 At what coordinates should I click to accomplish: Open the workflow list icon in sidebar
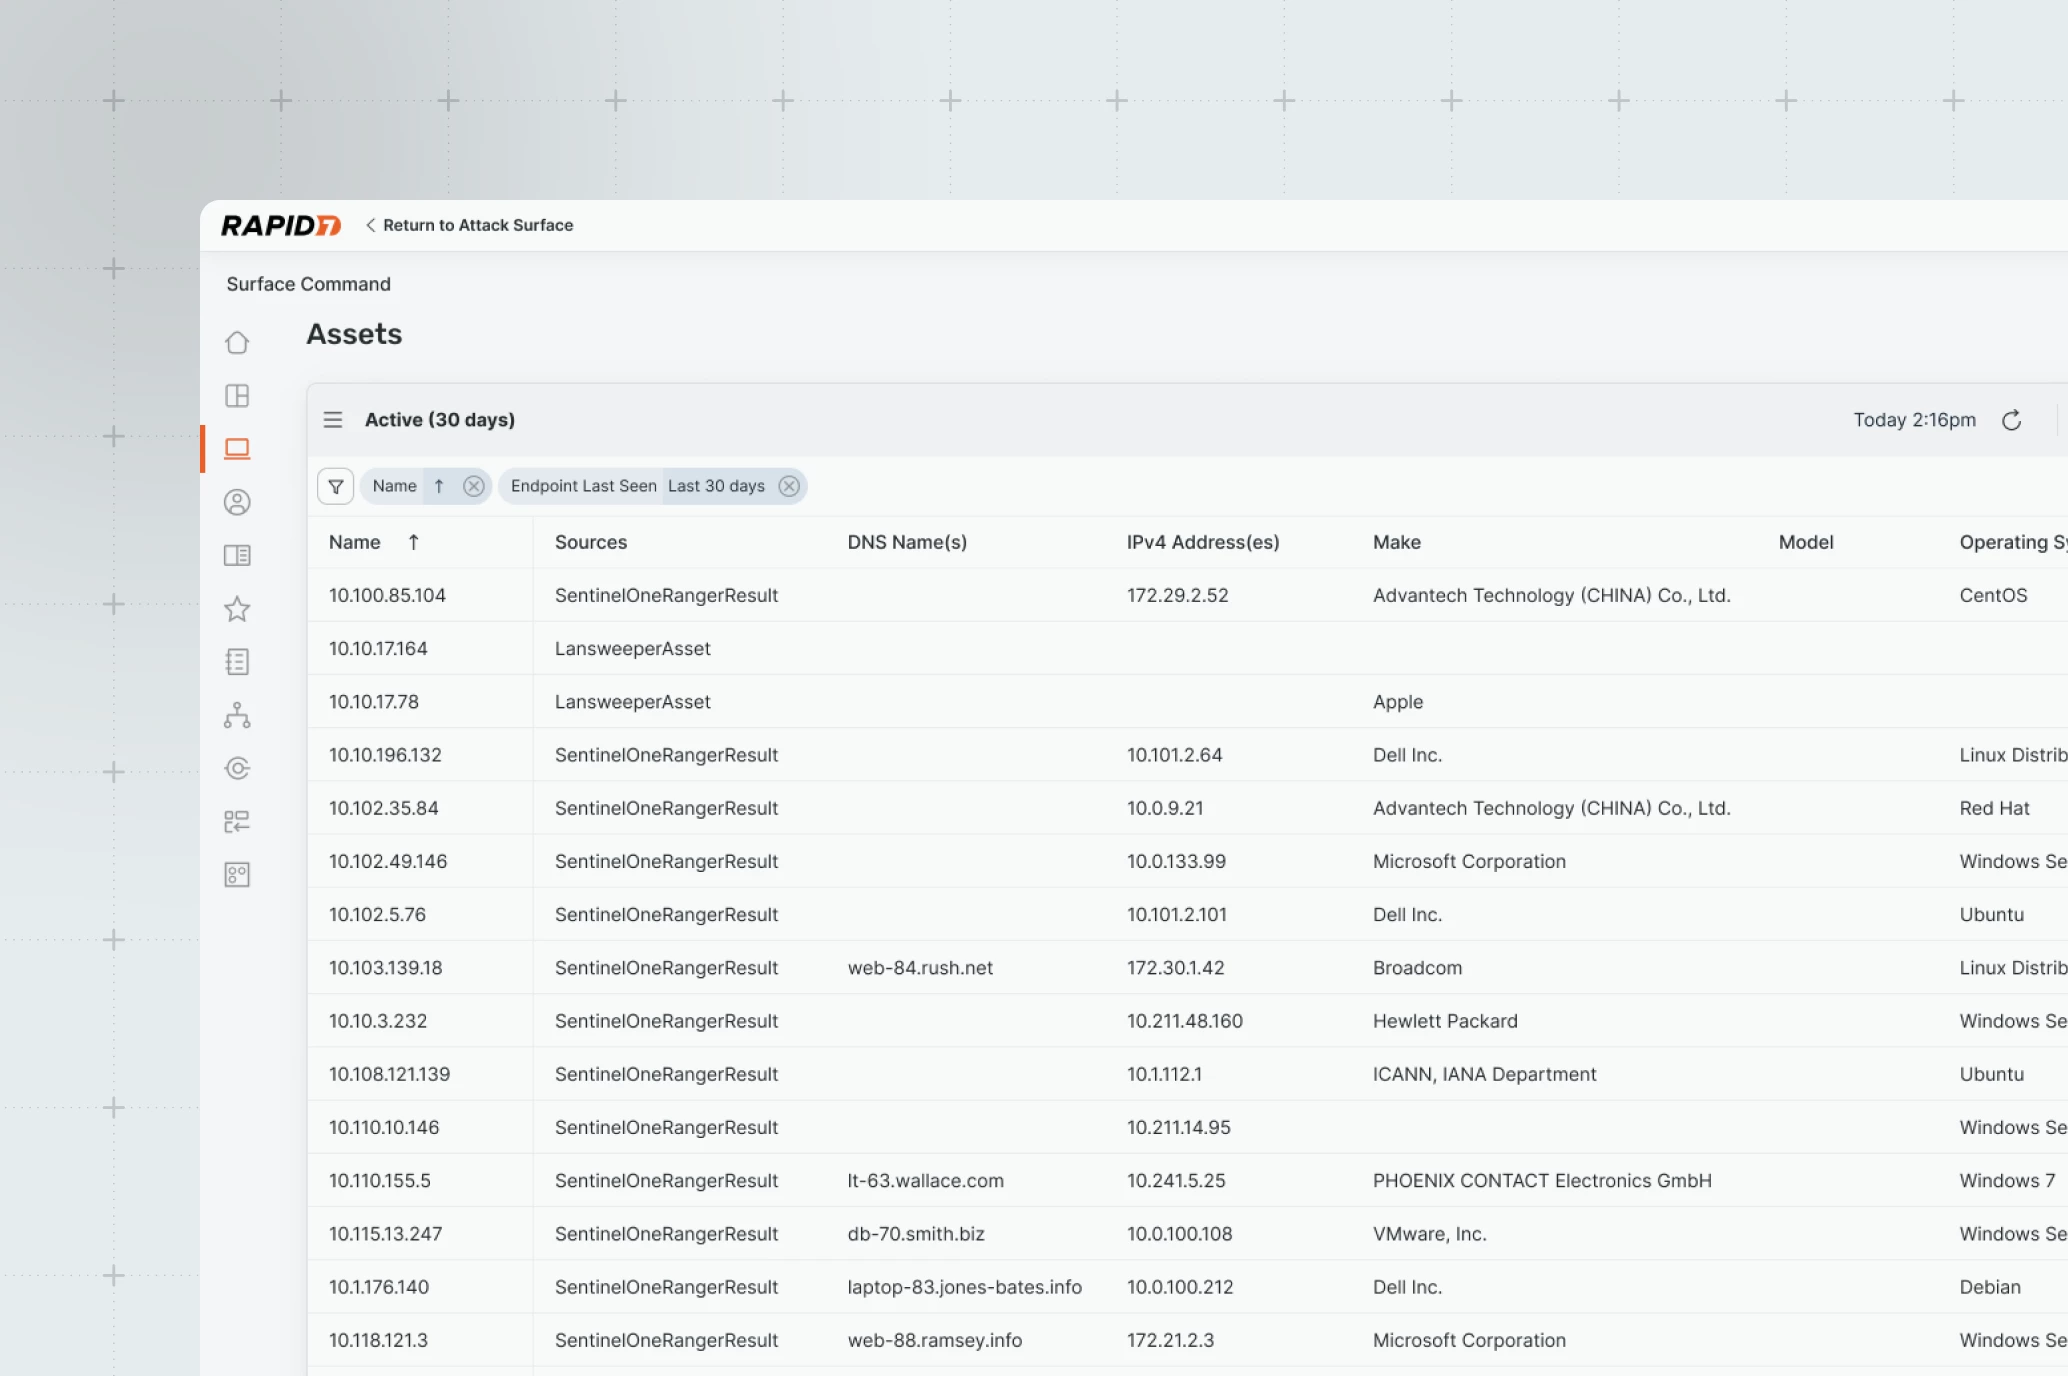coord(237,821)
